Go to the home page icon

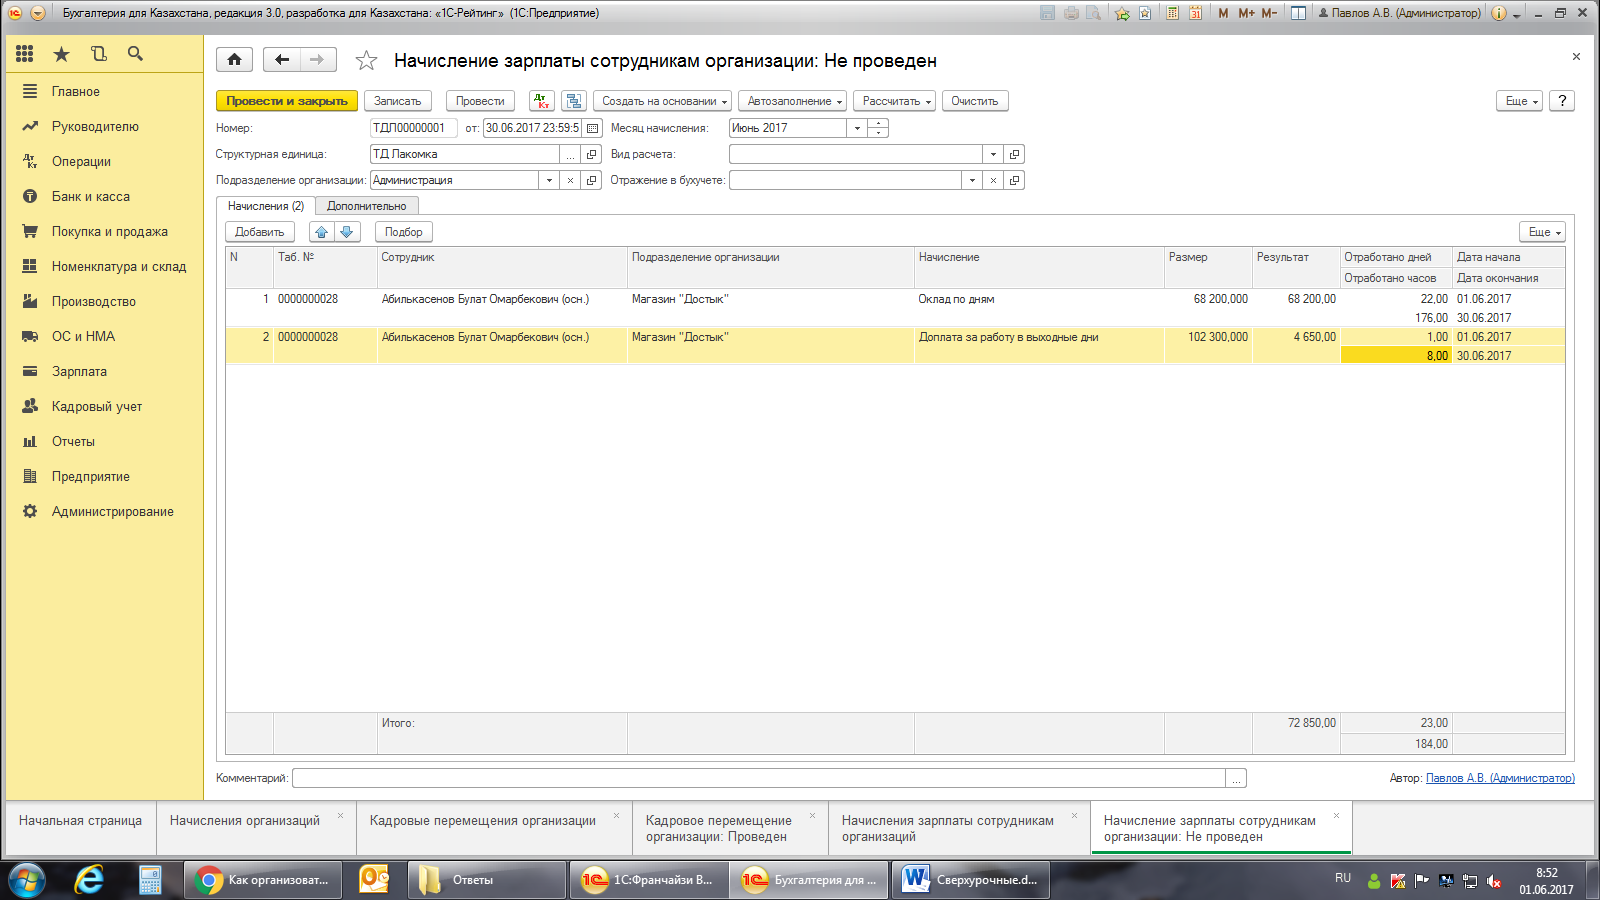coord(234,60)
